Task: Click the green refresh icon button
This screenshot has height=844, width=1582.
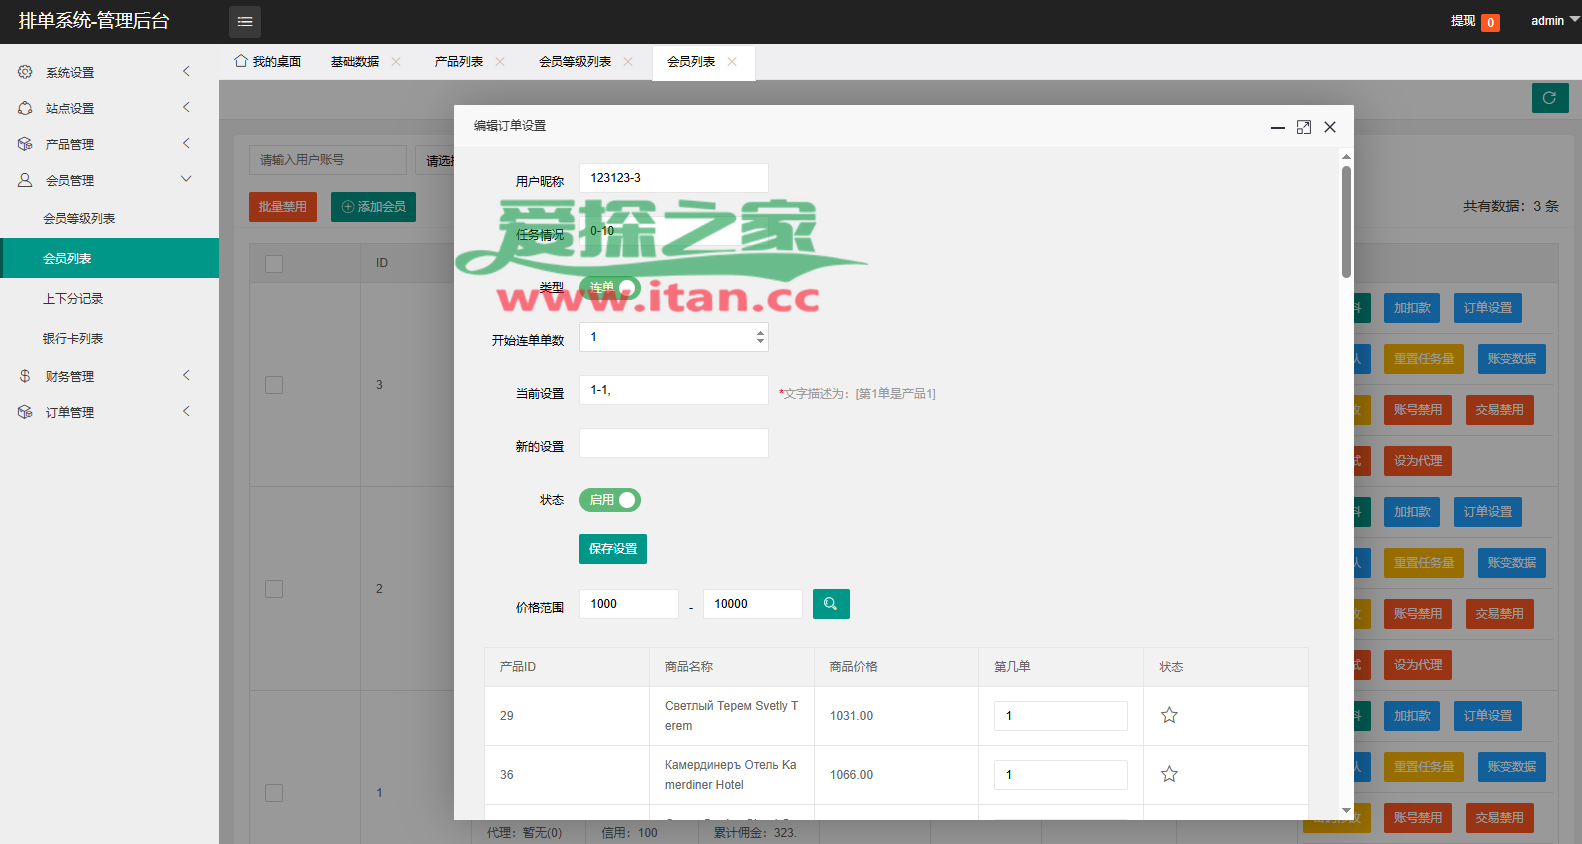Action: click(1550, 98)
